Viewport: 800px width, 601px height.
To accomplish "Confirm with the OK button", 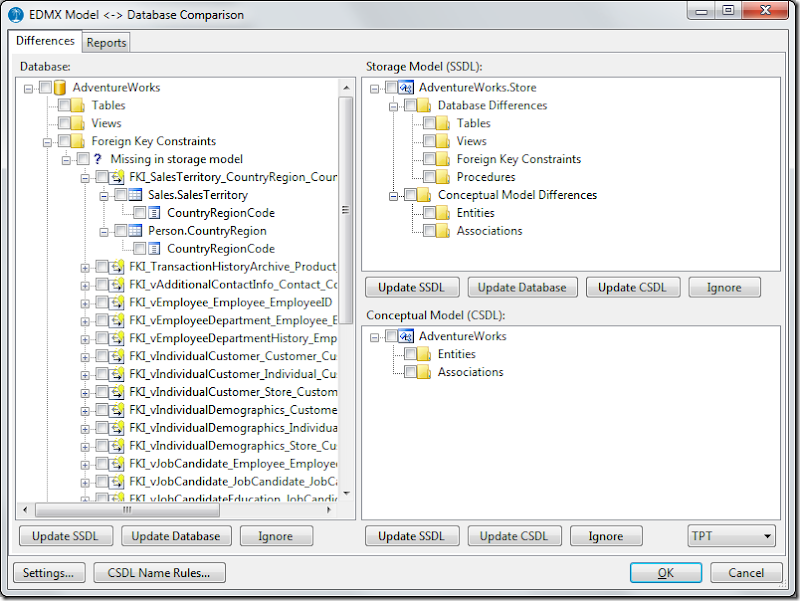I will (665, 573).
